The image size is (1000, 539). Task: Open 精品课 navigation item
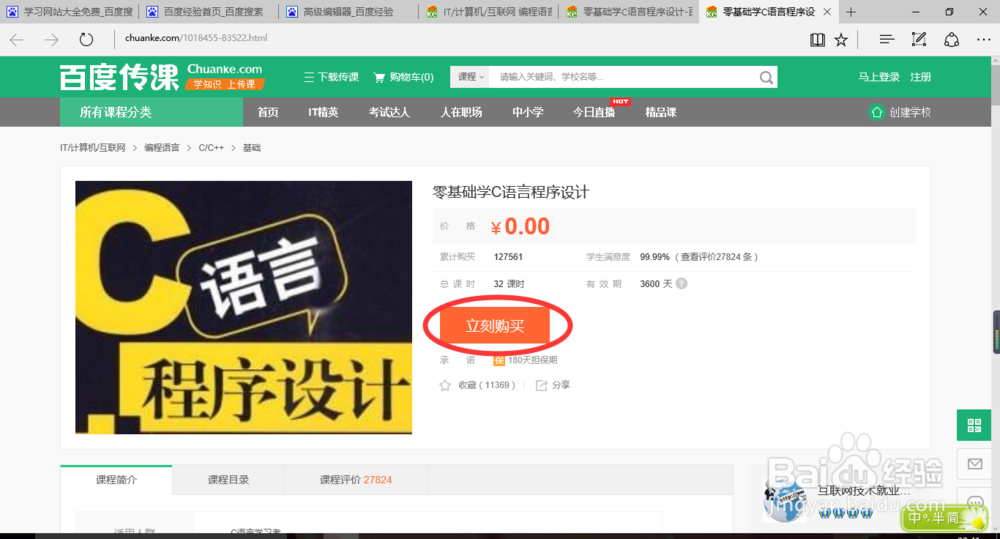[661, 112]
